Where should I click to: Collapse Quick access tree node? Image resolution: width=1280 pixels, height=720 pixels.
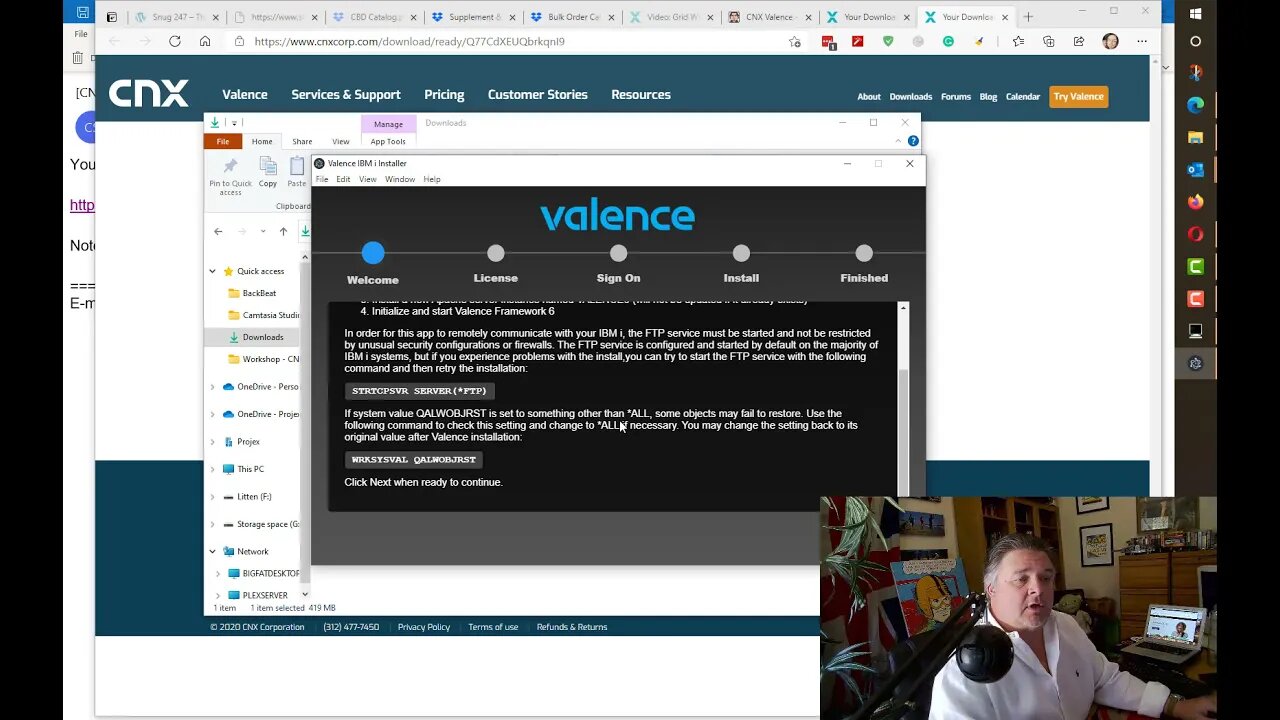212,271
